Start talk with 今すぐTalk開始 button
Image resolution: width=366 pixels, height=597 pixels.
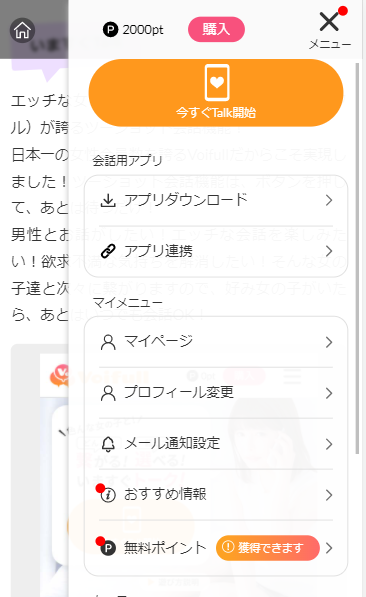point(216,93)
